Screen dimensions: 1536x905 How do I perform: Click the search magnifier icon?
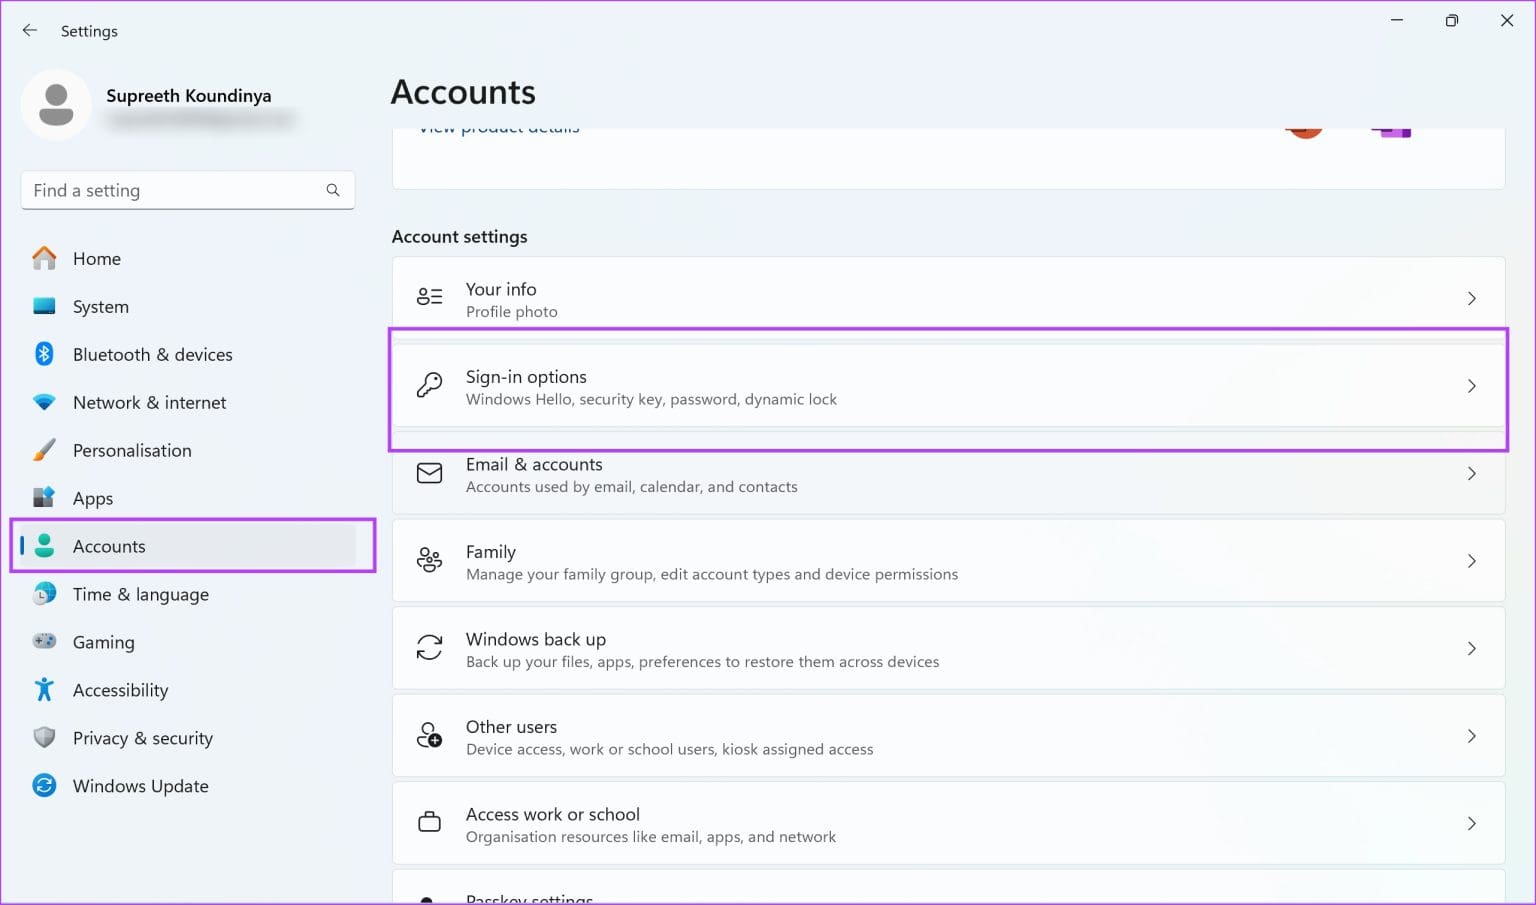(x=333, y=190)
